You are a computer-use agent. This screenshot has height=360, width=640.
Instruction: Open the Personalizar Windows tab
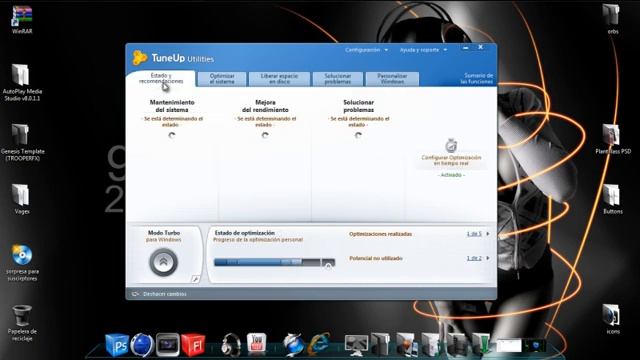392,79
